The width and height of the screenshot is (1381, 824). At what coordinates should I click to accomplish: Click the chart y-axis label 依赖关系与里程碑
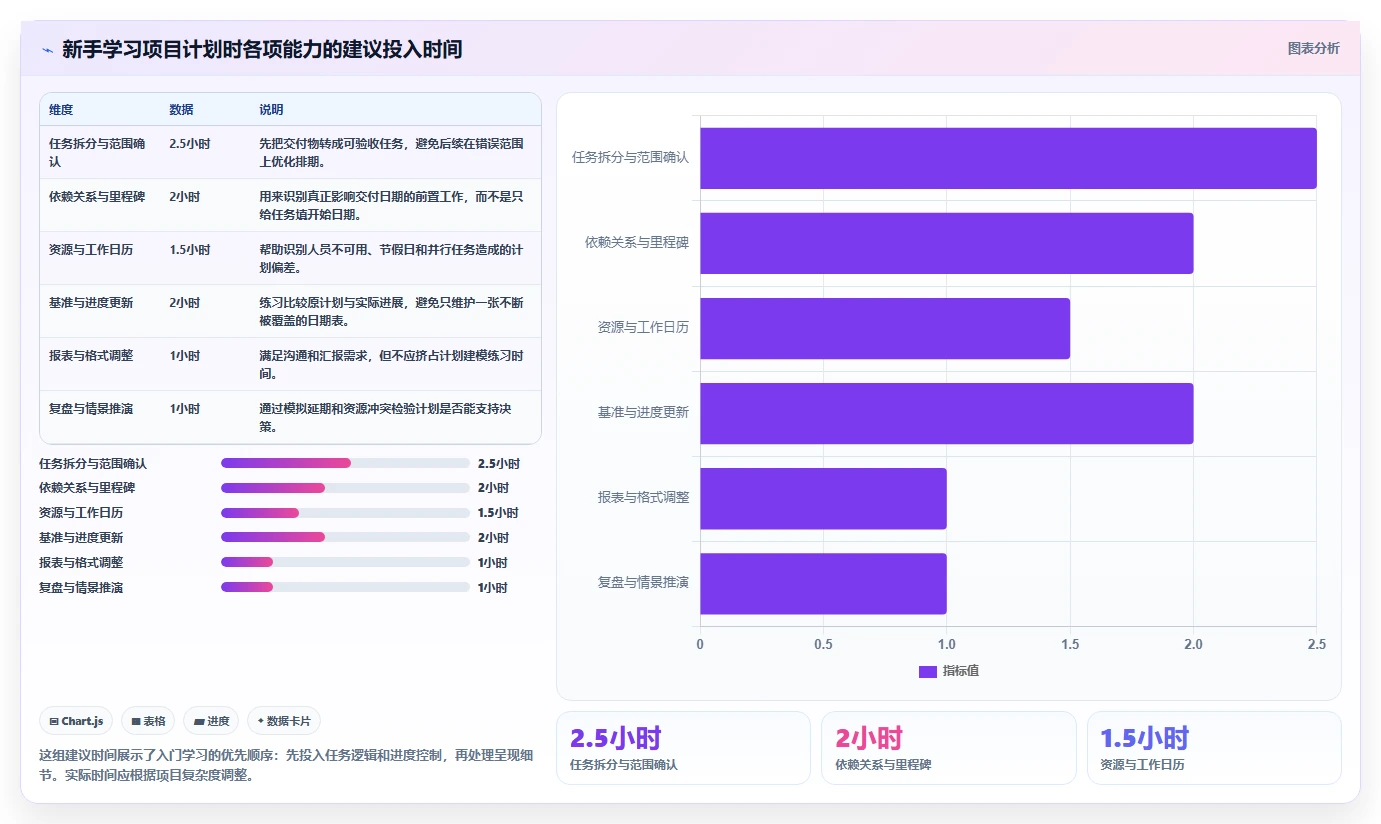(x=637, y=242)
